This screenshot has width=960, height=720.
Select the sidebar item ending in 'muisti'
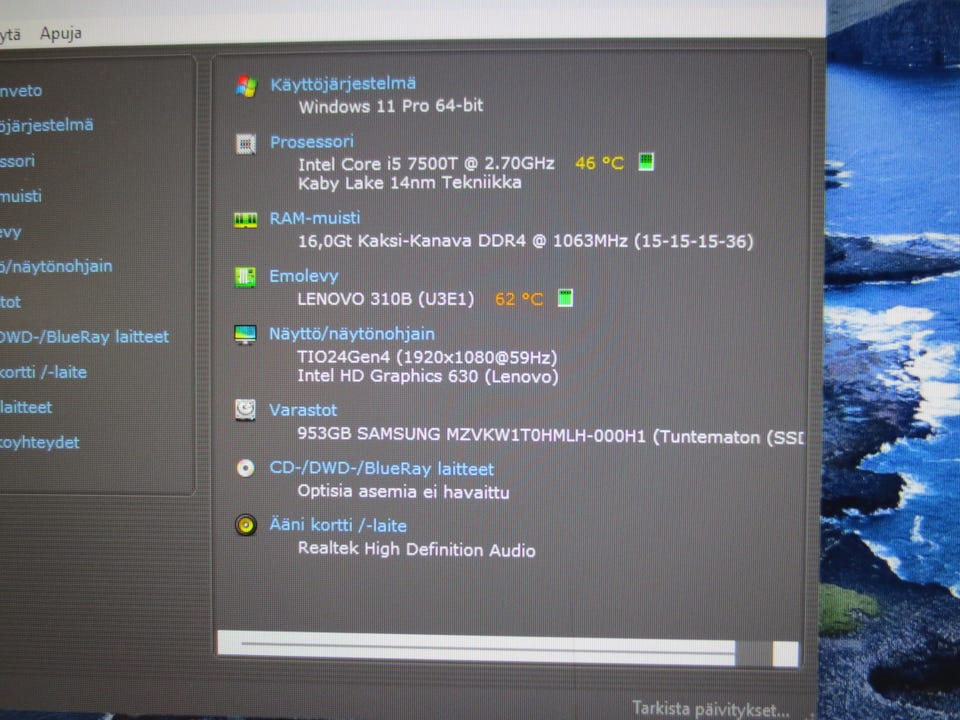(21, 196)
